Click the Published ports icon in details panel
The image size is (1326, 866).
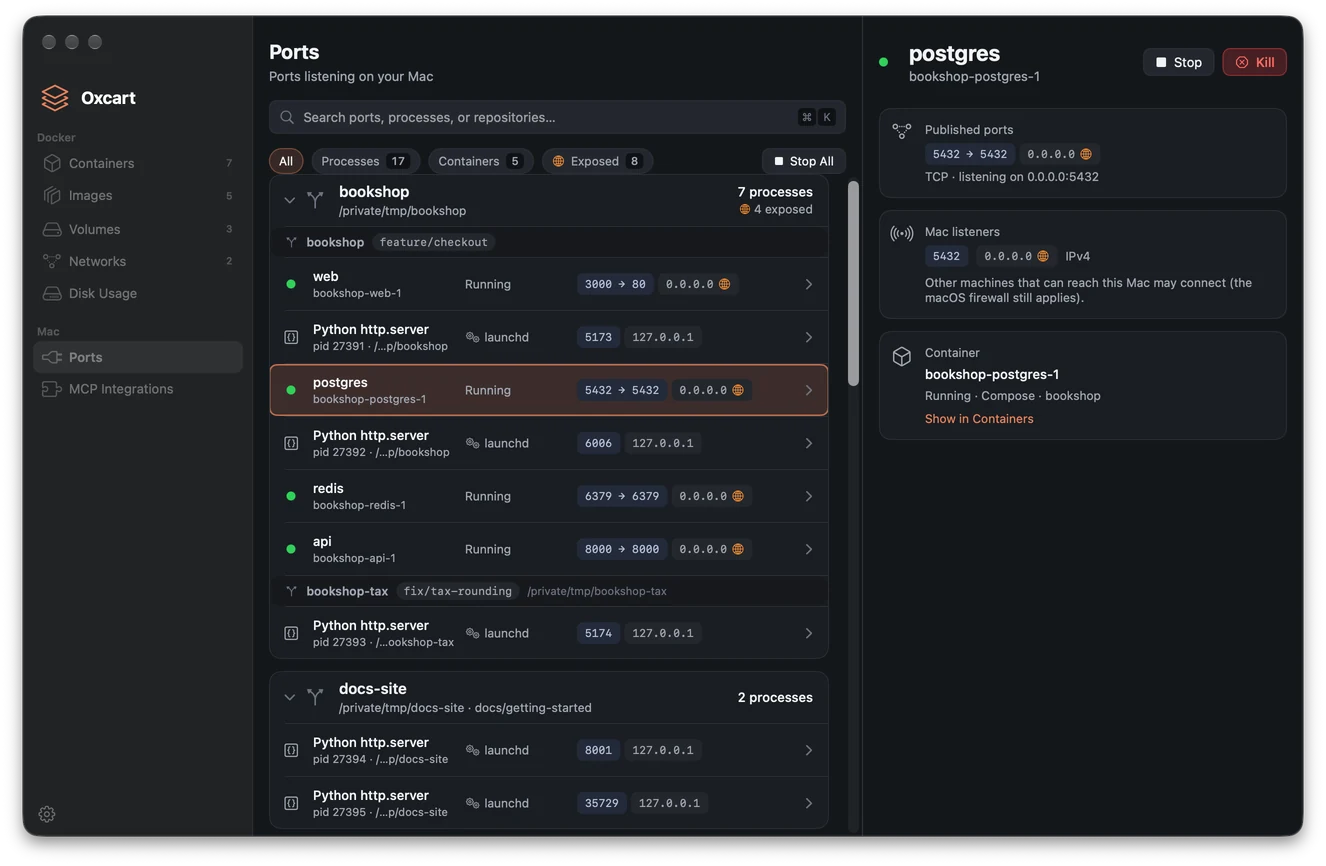902,131
